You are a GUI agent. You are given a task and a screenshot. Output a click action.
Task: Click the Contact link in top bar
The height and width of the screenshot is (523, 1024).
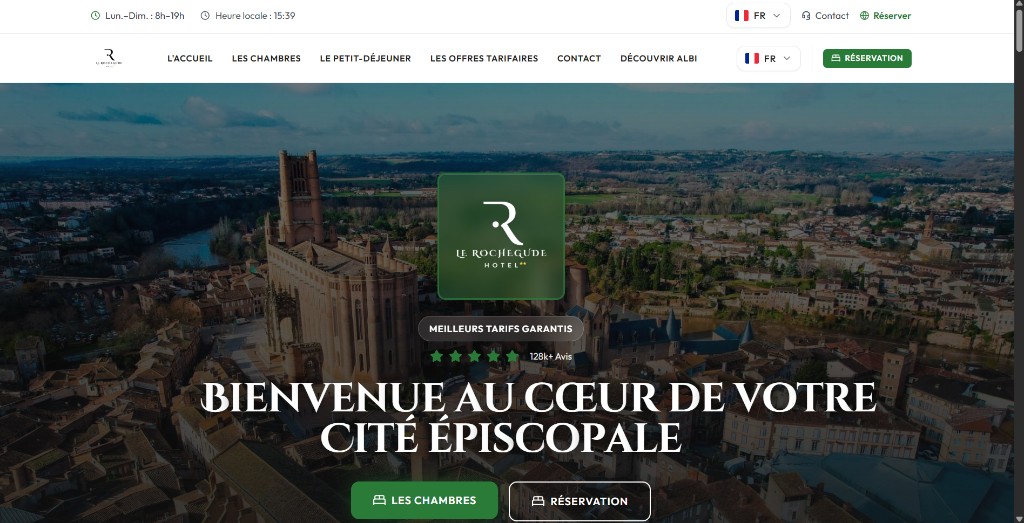click(x=825, y=16)
